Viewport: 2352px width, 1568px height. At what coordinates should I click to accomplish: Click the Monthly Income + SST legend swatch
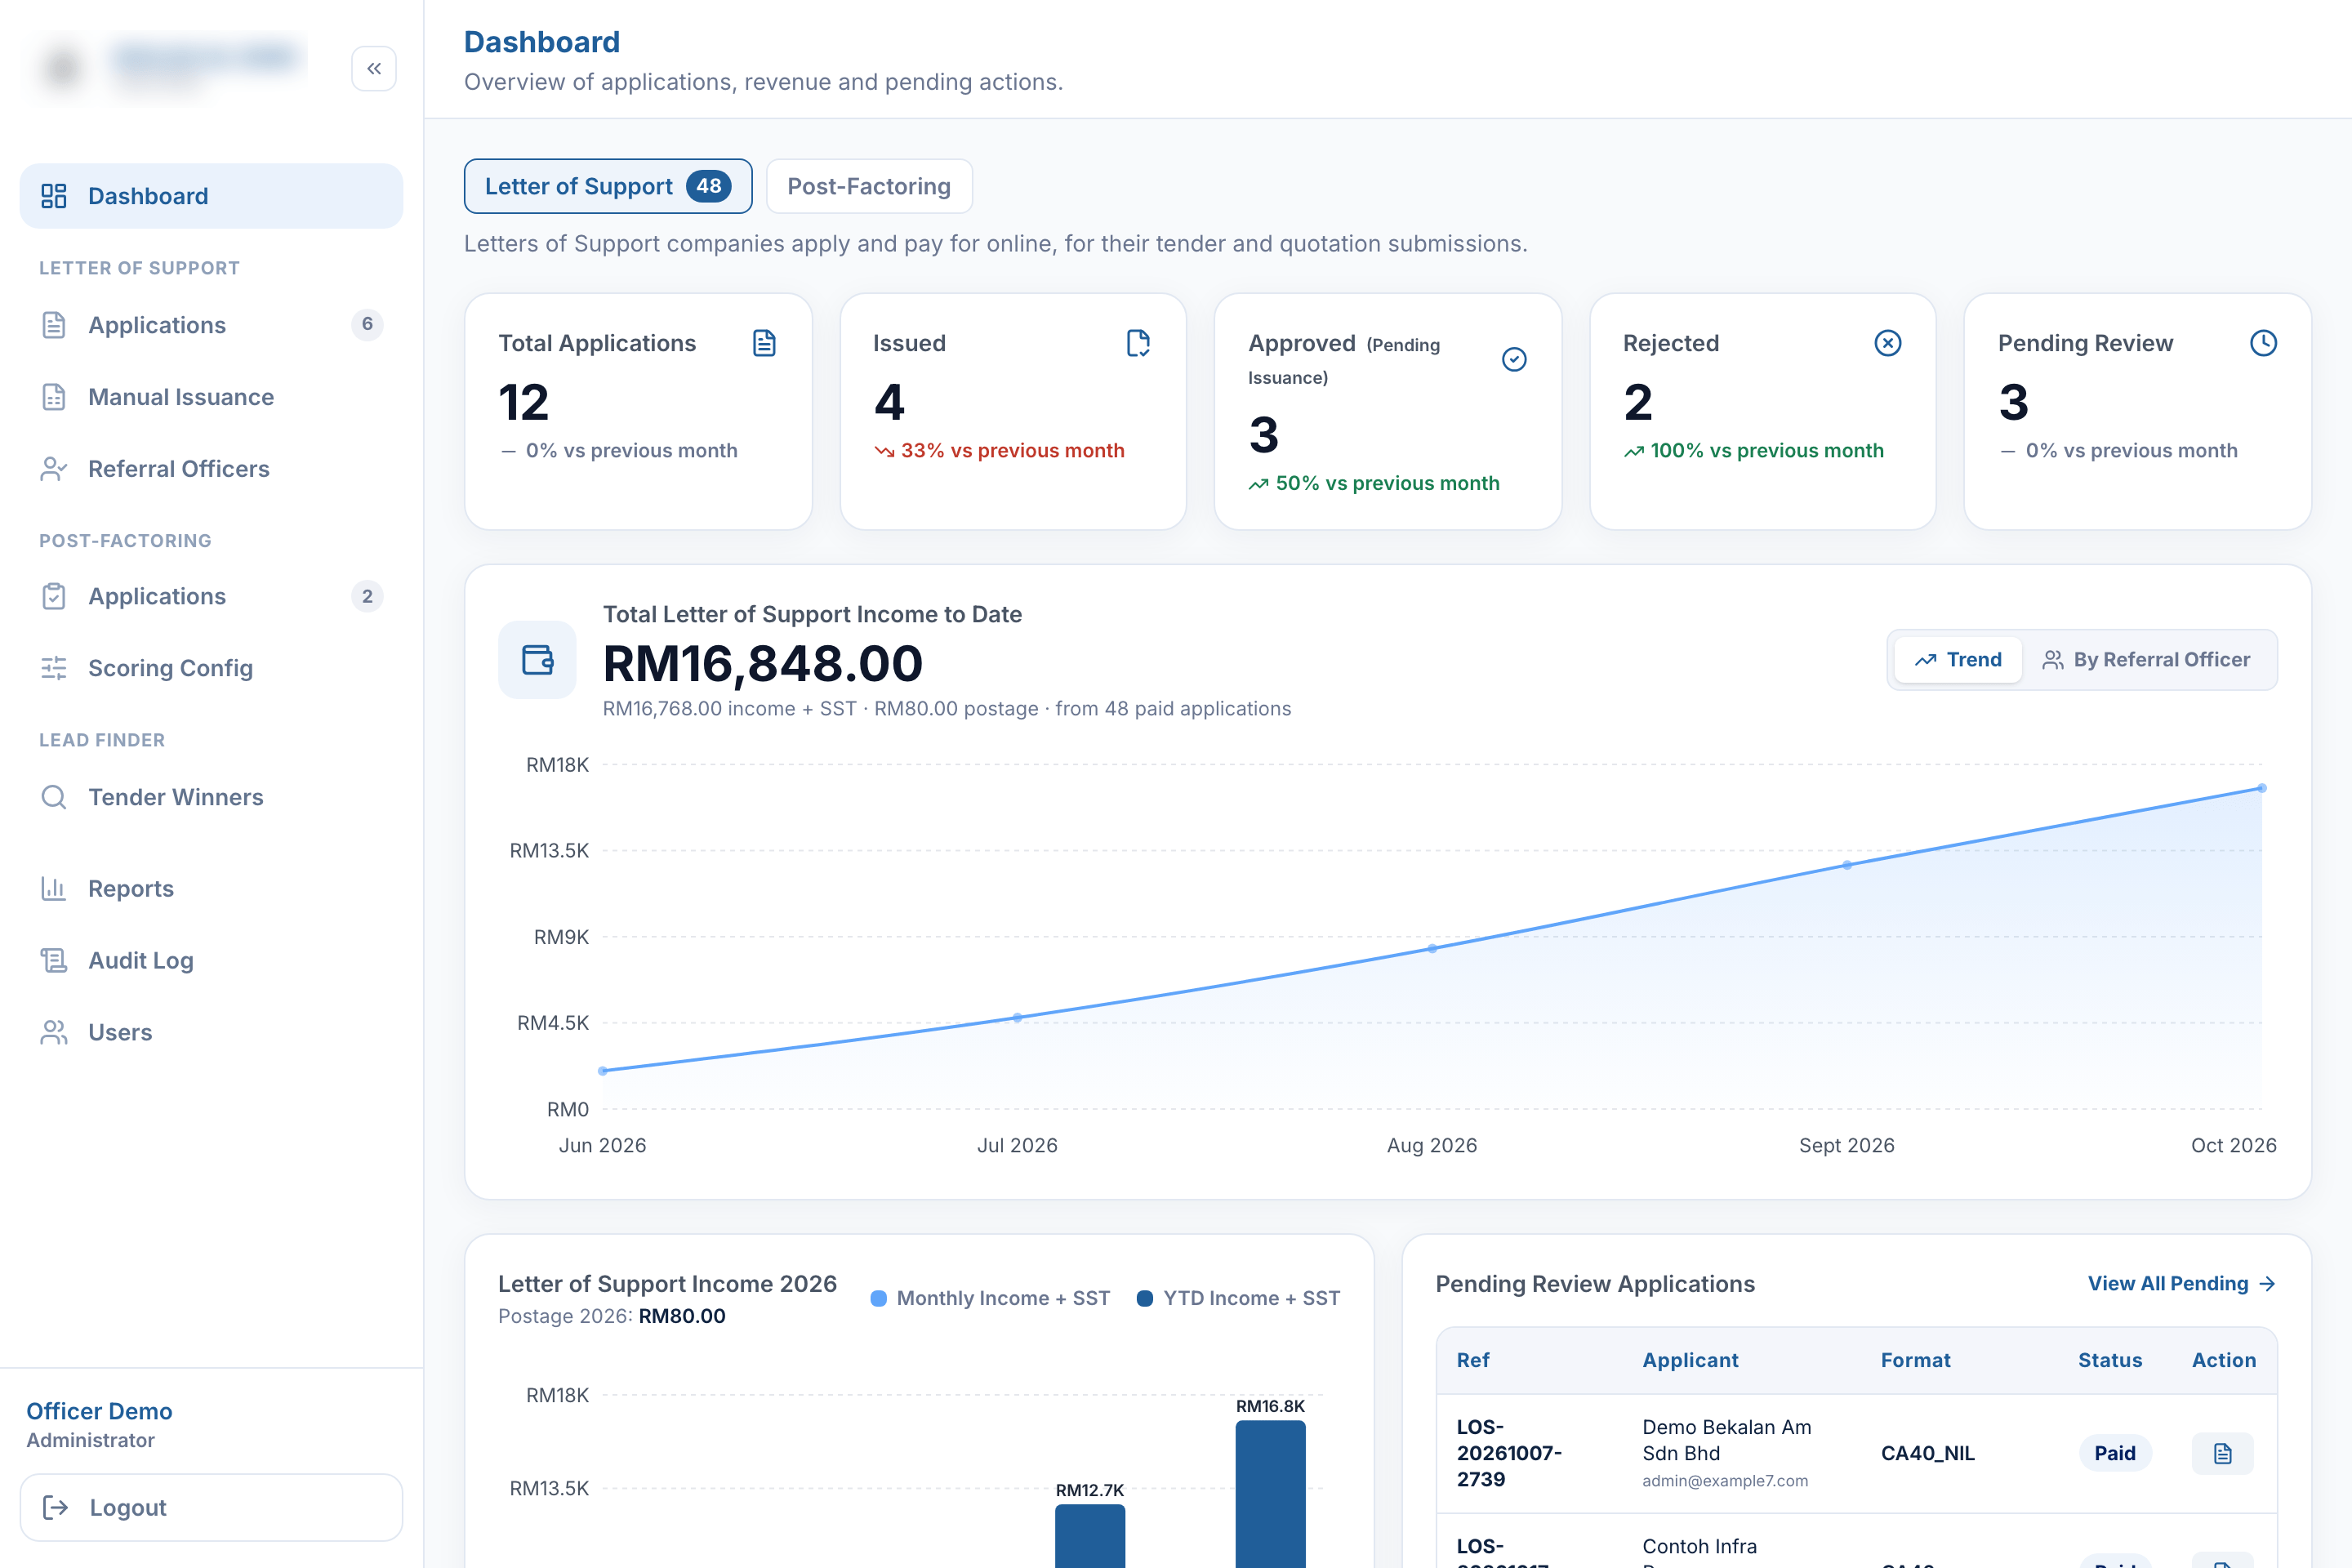coord(878,1298)
